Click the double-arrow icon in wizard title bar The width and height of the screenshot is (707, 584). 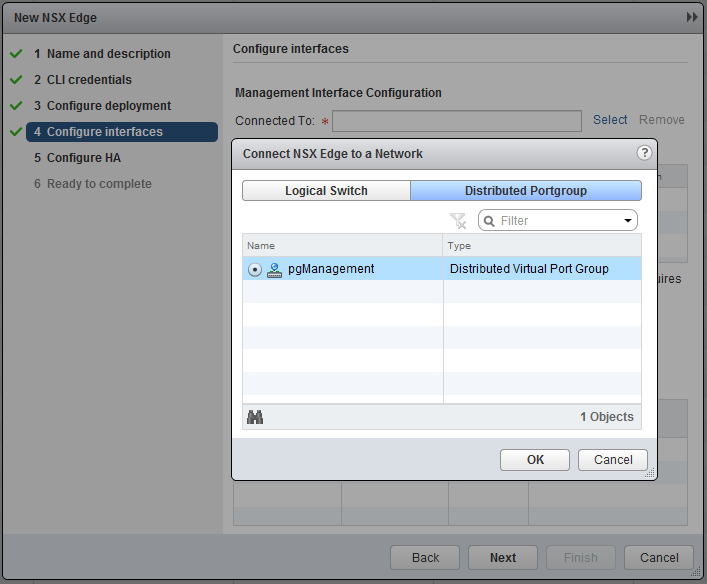point(691,18)
